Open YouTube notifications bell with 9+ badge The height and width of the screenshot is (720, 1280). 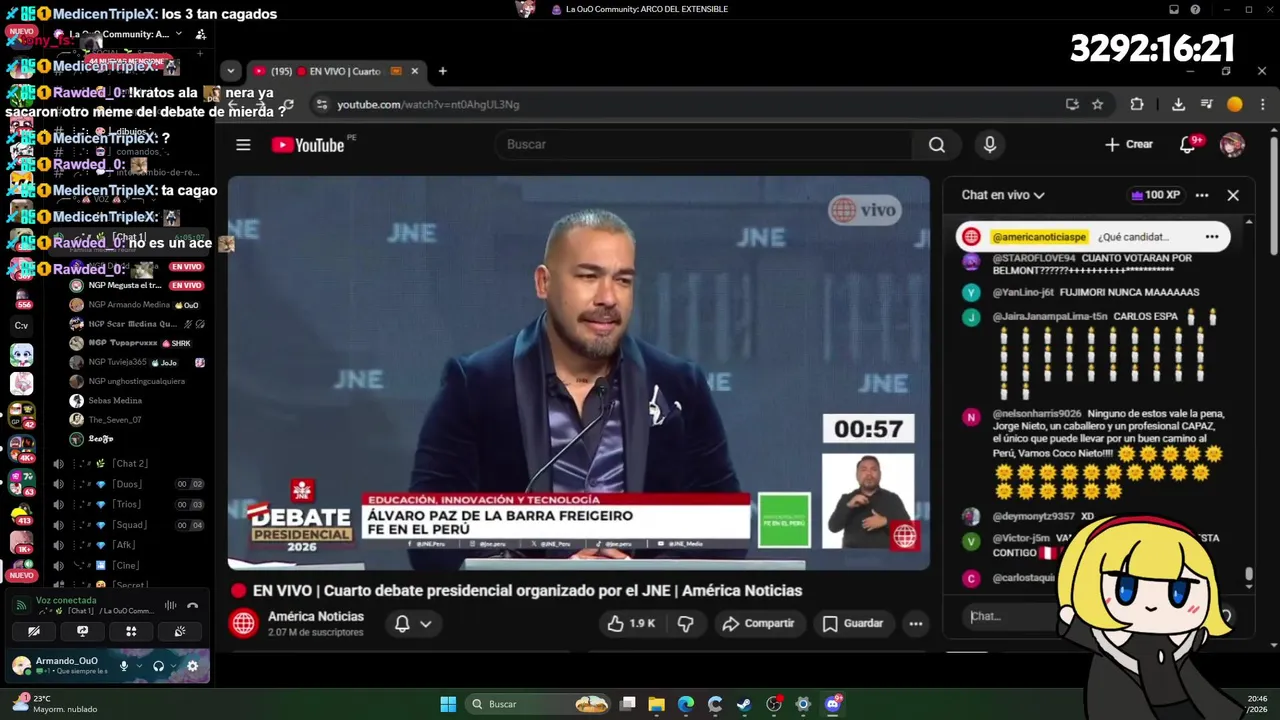pos(1188,145)
